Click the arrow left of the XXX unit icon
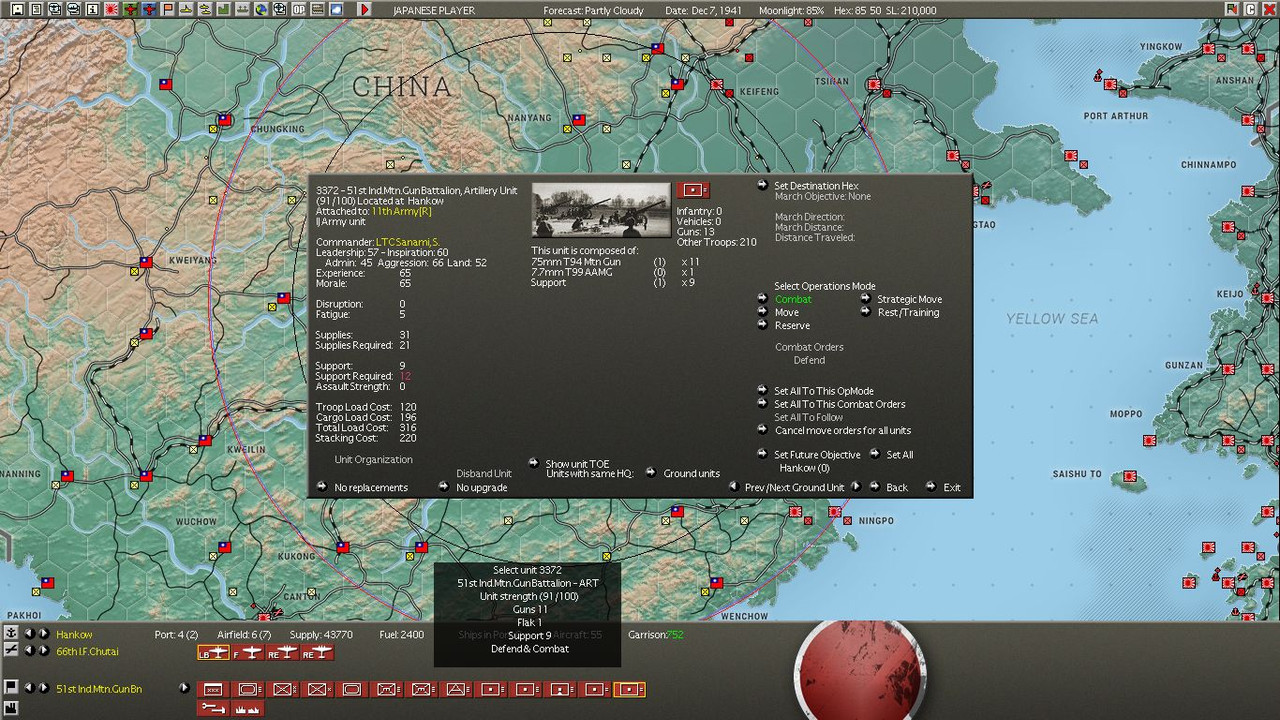The width and height of the screenshot is (1280, 720). coord(184,688)
